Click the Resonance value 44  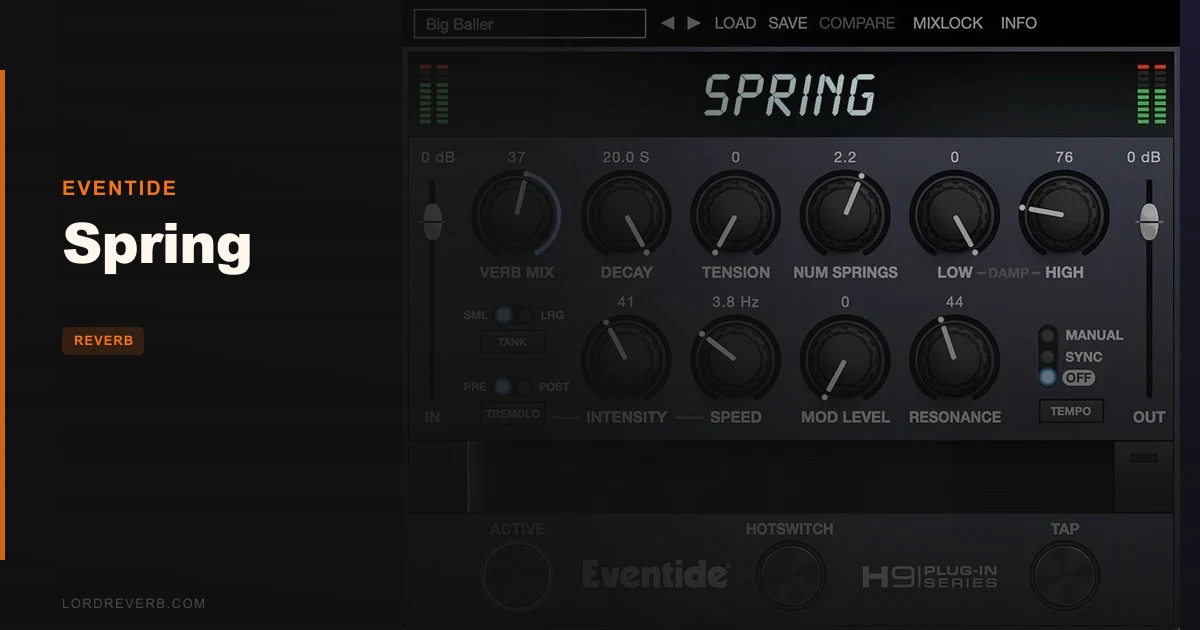pyautogui.click(x=954, y=302)
